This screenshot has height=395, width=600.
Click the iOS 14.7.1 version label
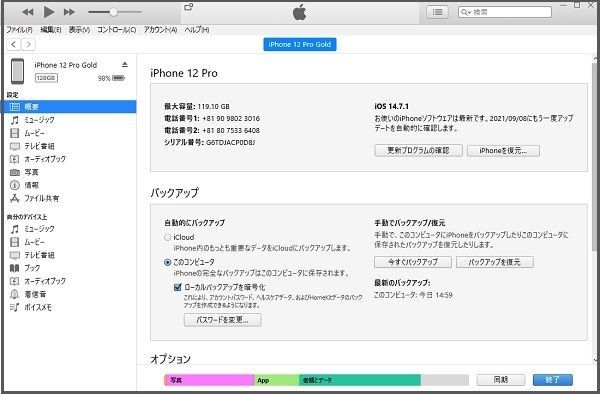click(391, 106)
